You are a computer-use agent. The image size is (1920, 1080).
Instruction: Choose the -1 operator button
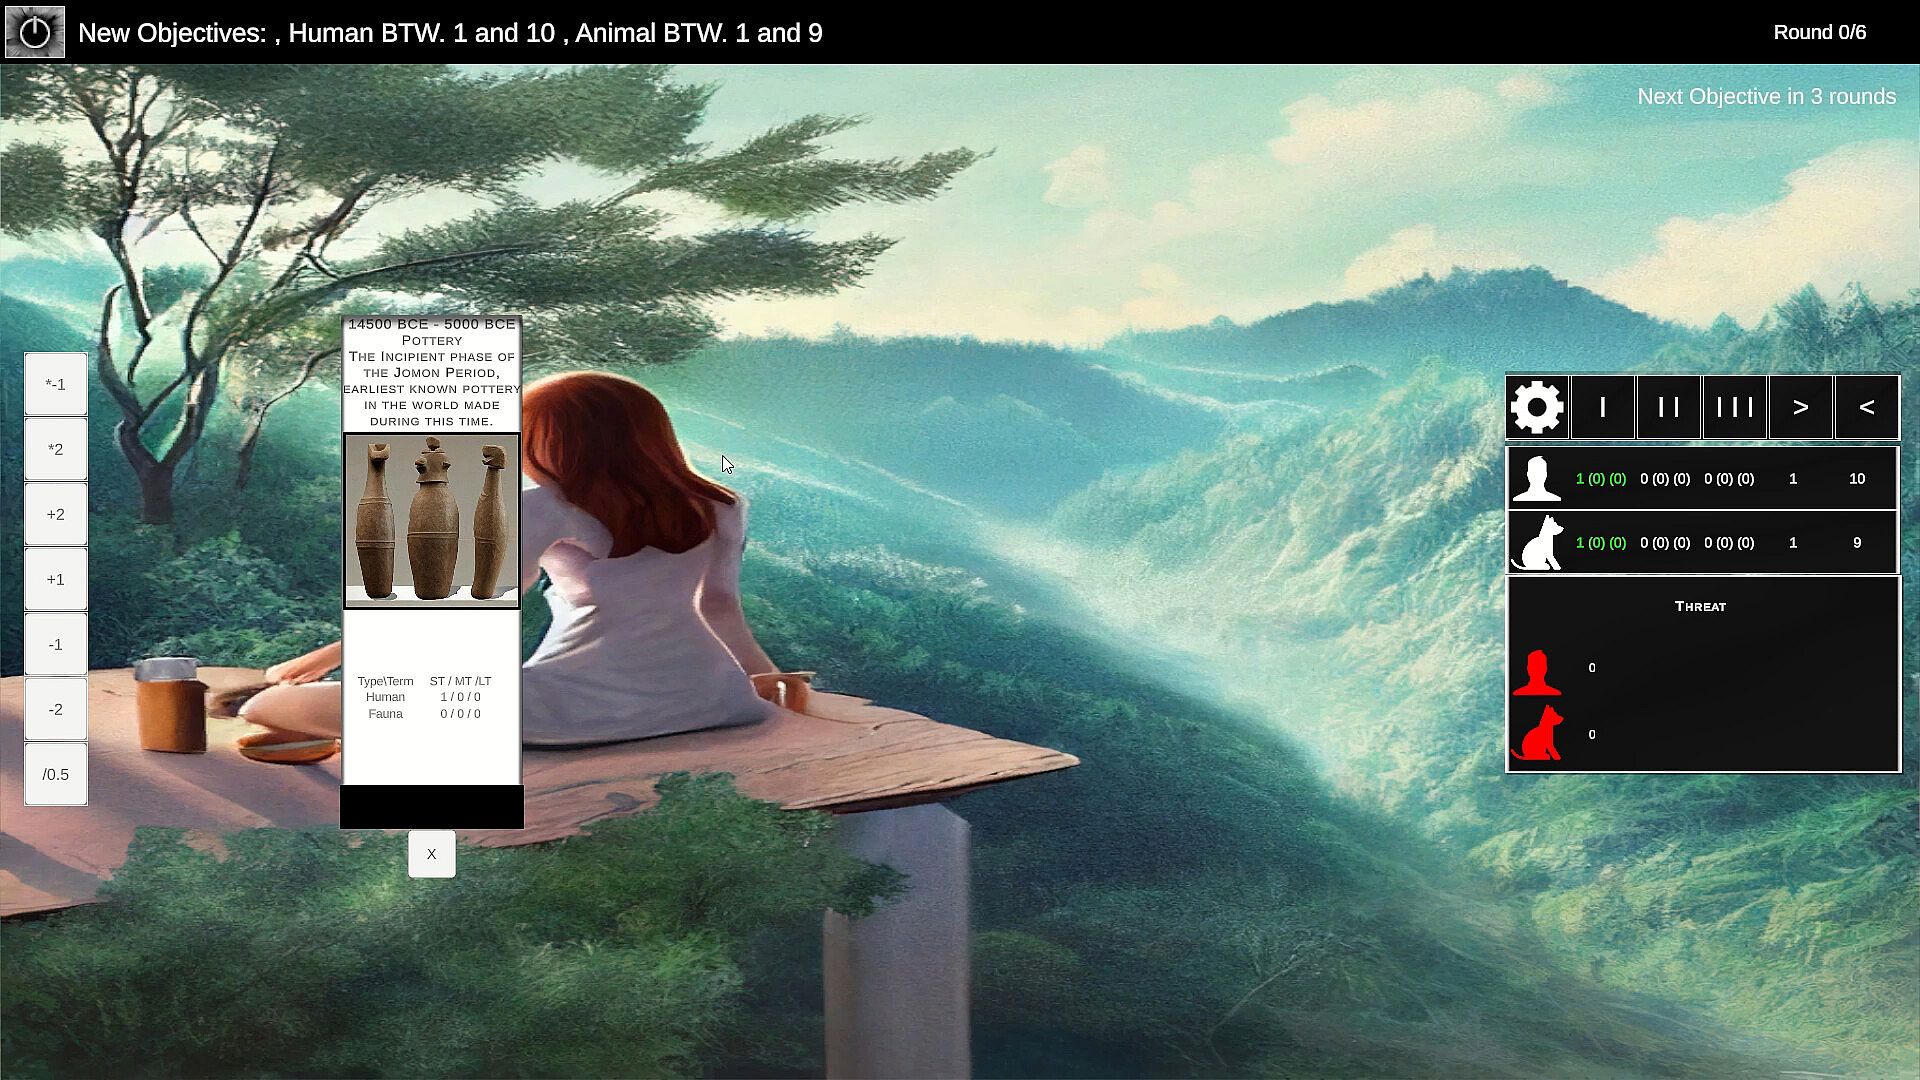tap(56, 644)
